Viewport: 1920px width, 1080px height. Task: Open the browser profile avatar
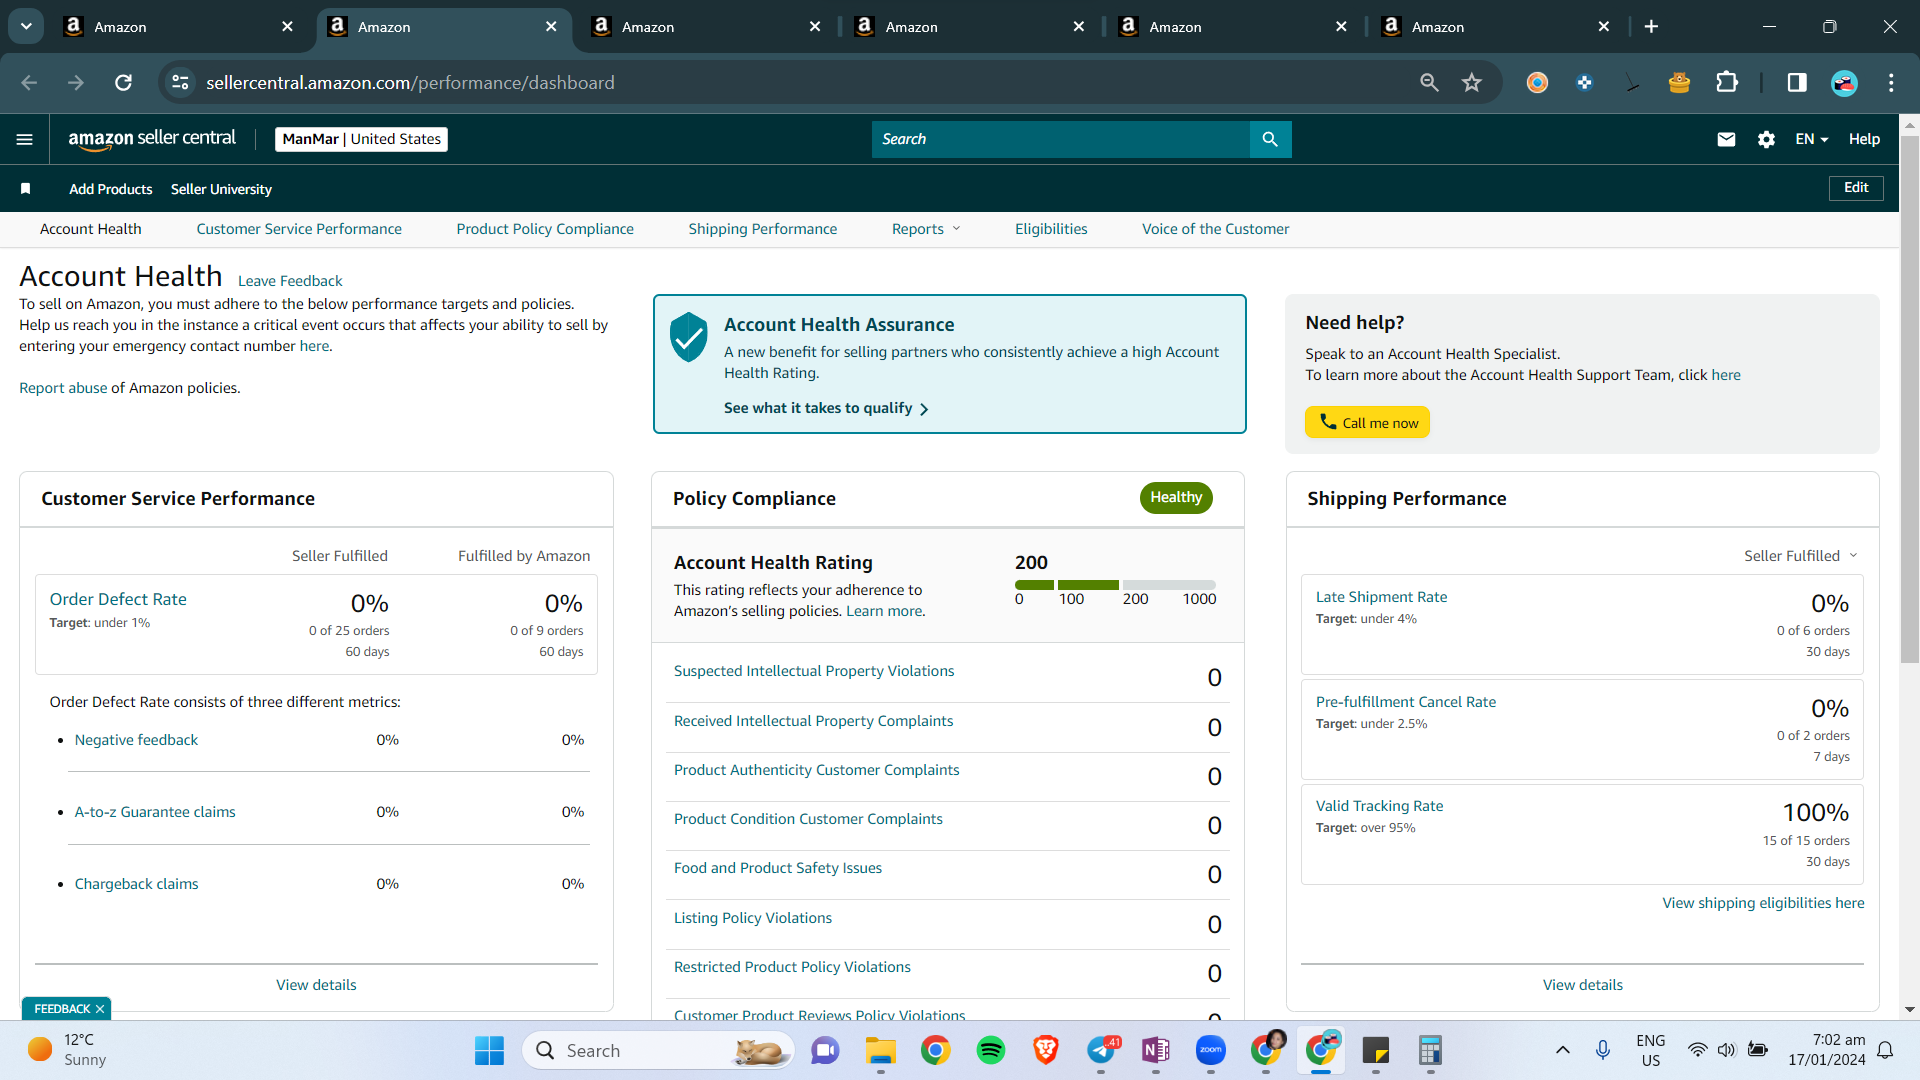click(1844, 83)
